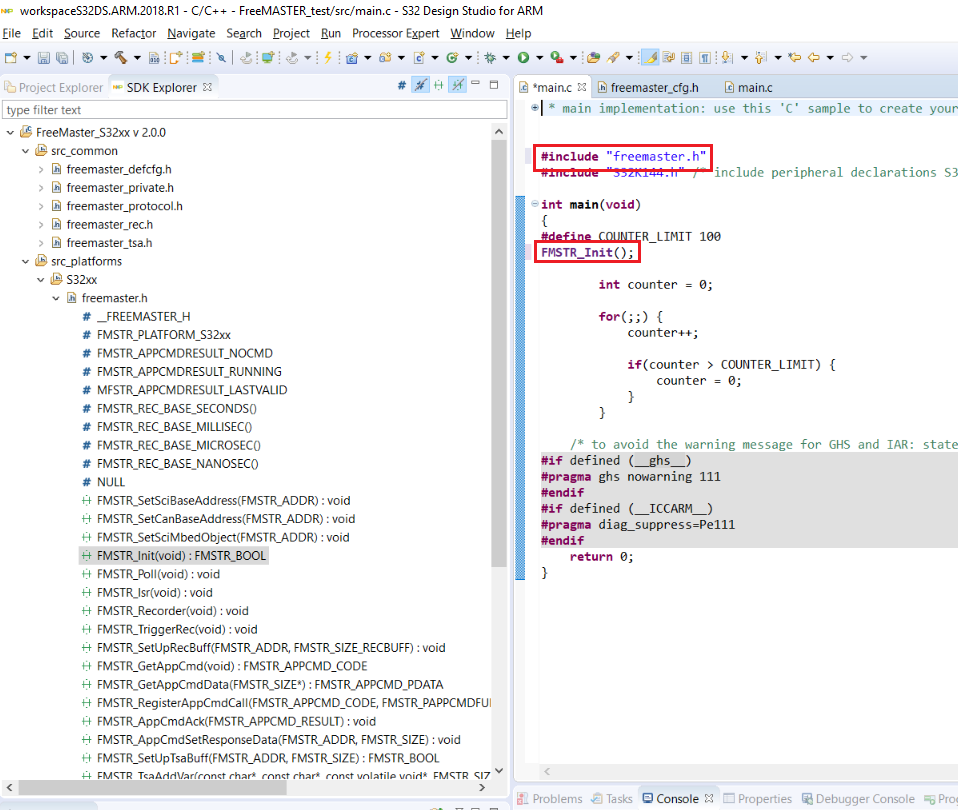958x810 pixels.
Task: Click the Toggle Block Selection icon
Action: [x=687, y=57]
